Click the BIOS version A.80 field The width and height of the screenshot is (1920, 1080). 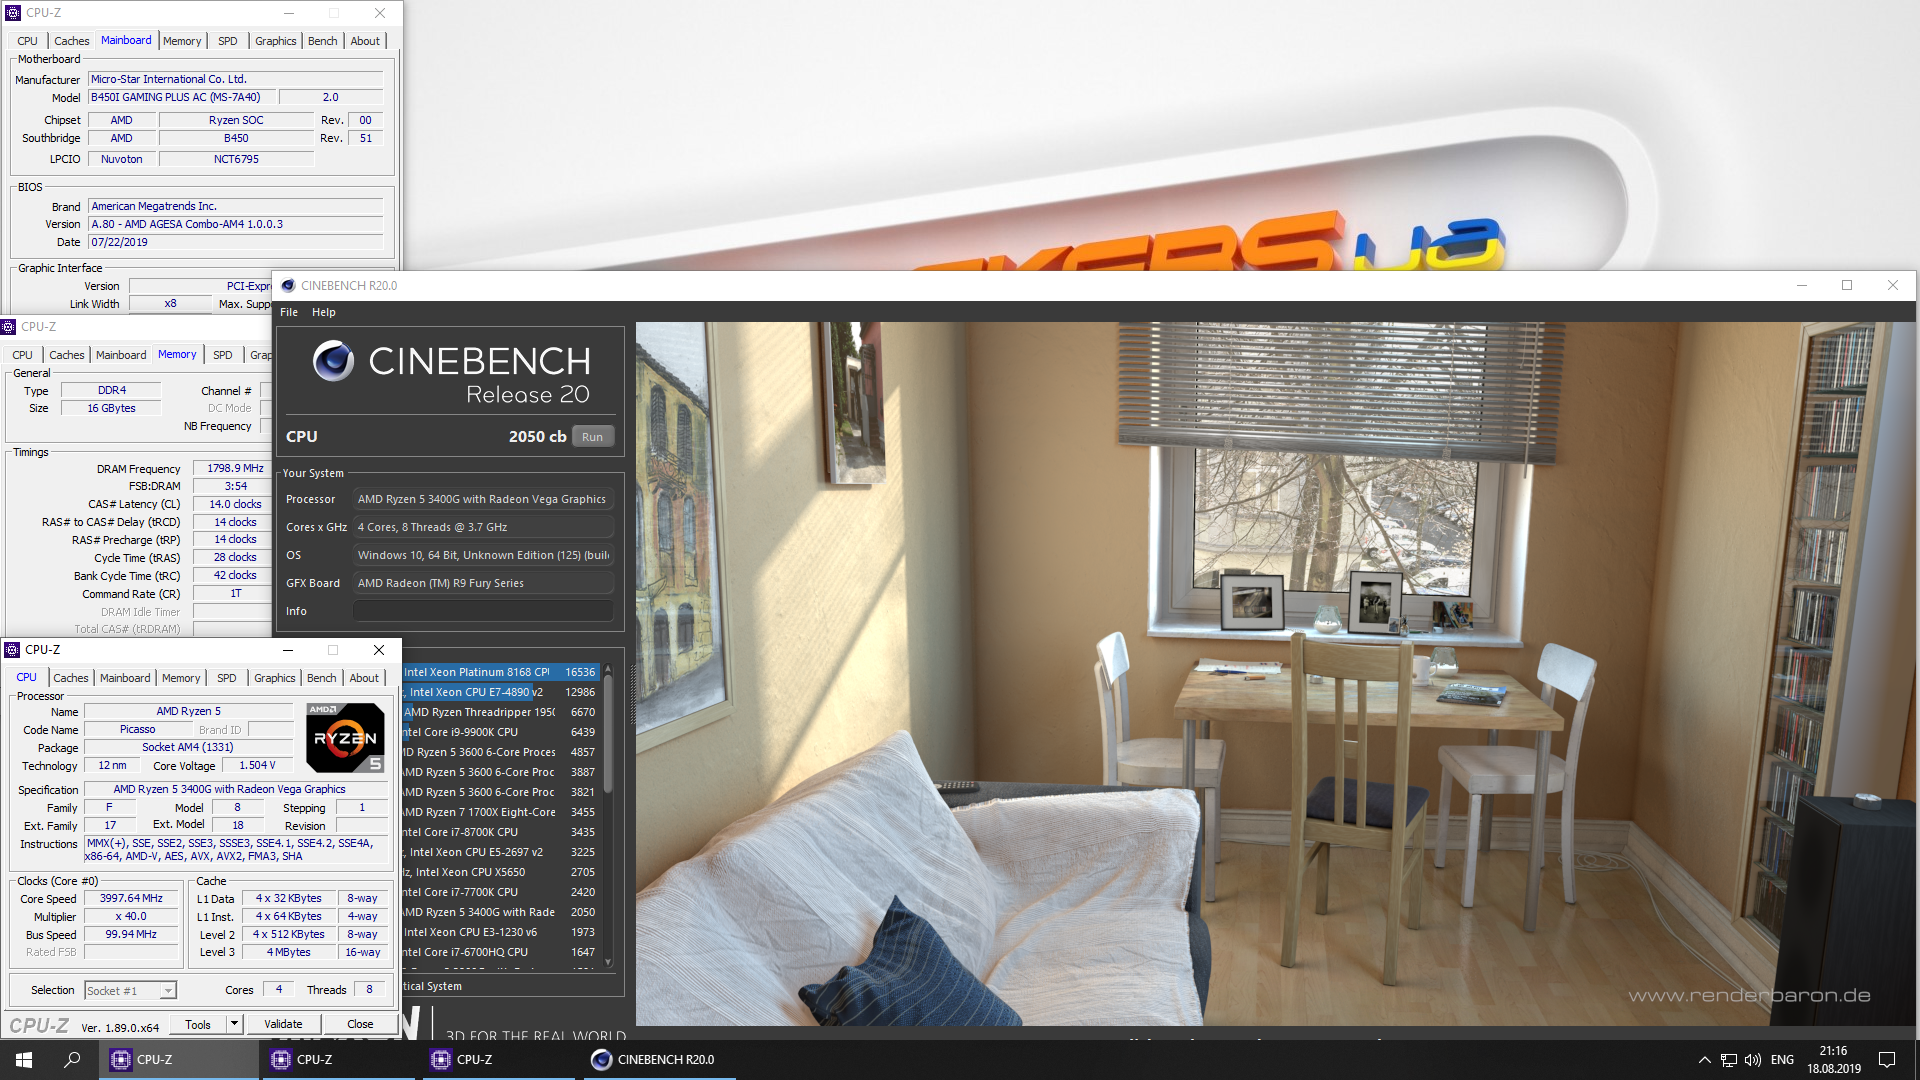[x=236, y=224]
